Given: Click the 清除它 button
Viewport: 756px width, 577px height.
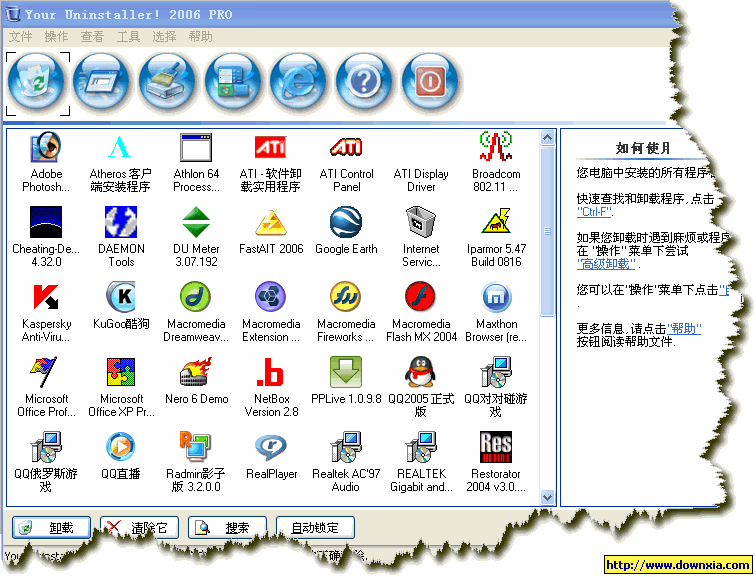Looking at the screenshot, I should (x=139, y=528).
